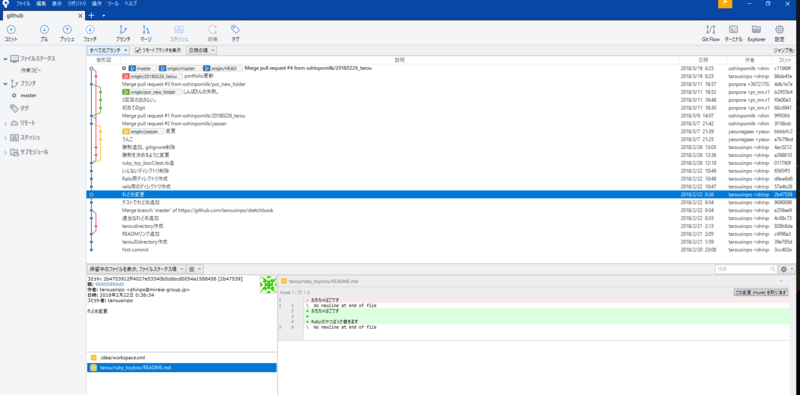Screen dimensions: 800x395
Task: Click the Branches (ブランチ) icon in sidebar
Action: 14,83
